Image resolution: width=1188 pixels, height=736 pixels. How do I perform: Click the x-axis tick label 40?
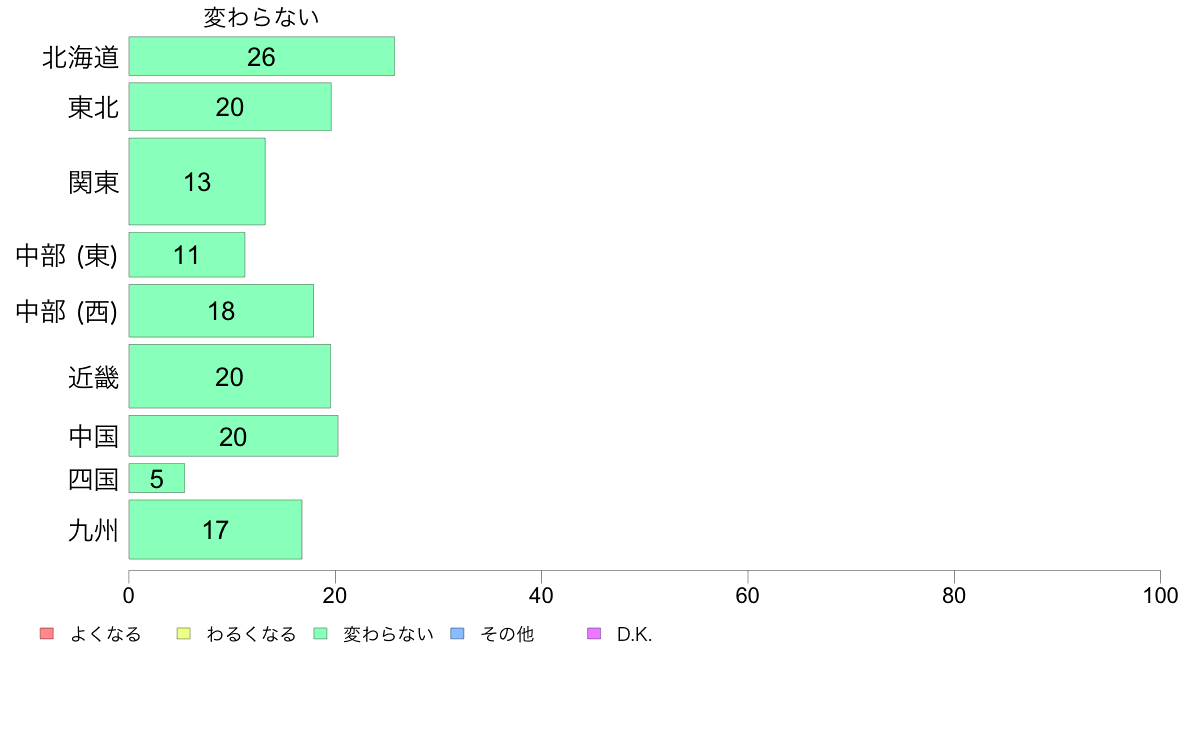coord(541,595)
